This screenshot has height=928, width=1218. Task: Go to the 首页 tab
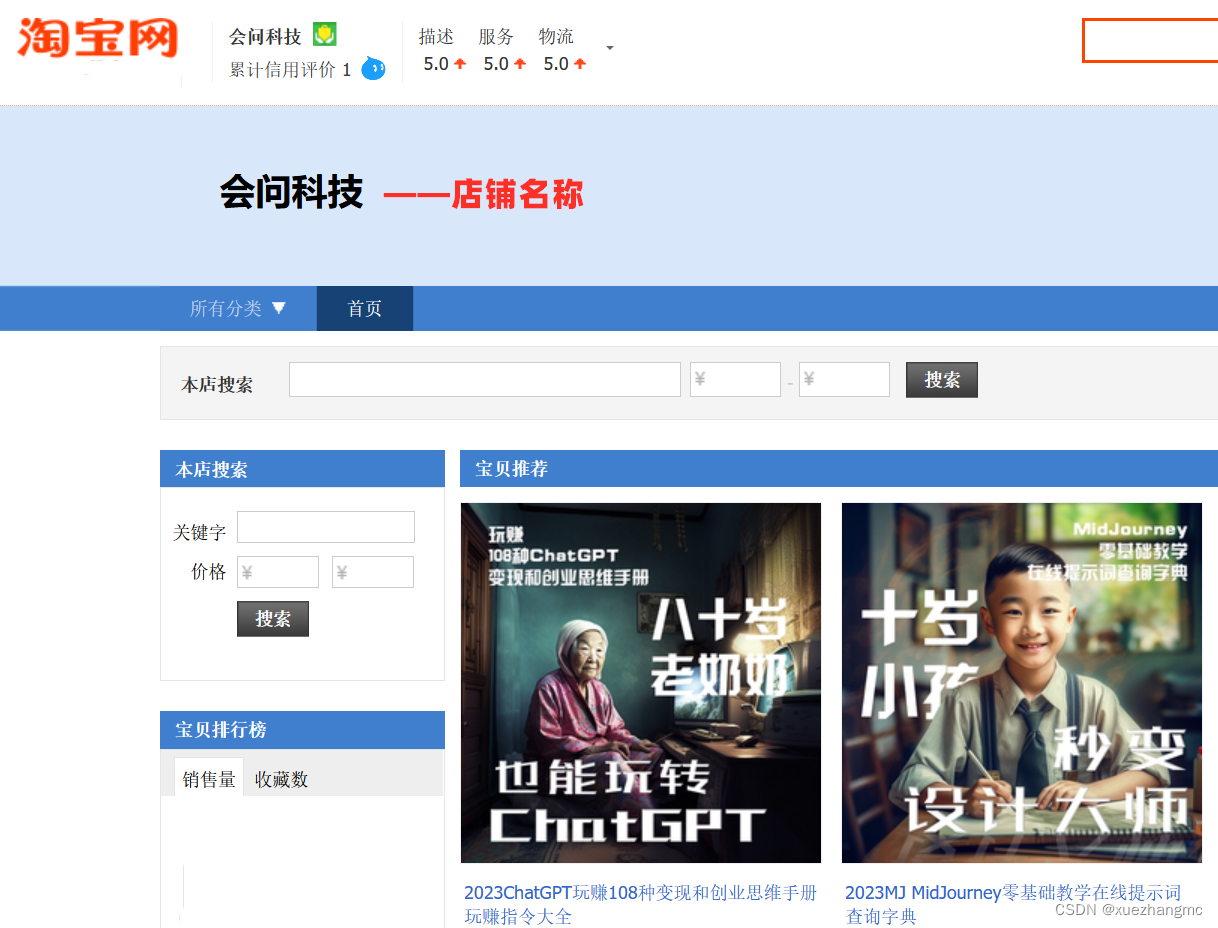coord(365,308)
